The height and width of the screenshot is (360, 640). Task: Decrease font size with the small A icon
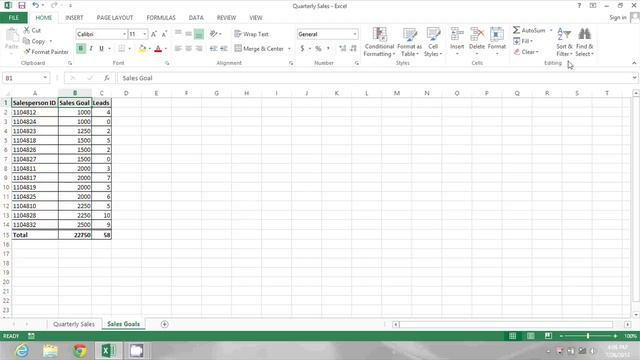[164, 34]
